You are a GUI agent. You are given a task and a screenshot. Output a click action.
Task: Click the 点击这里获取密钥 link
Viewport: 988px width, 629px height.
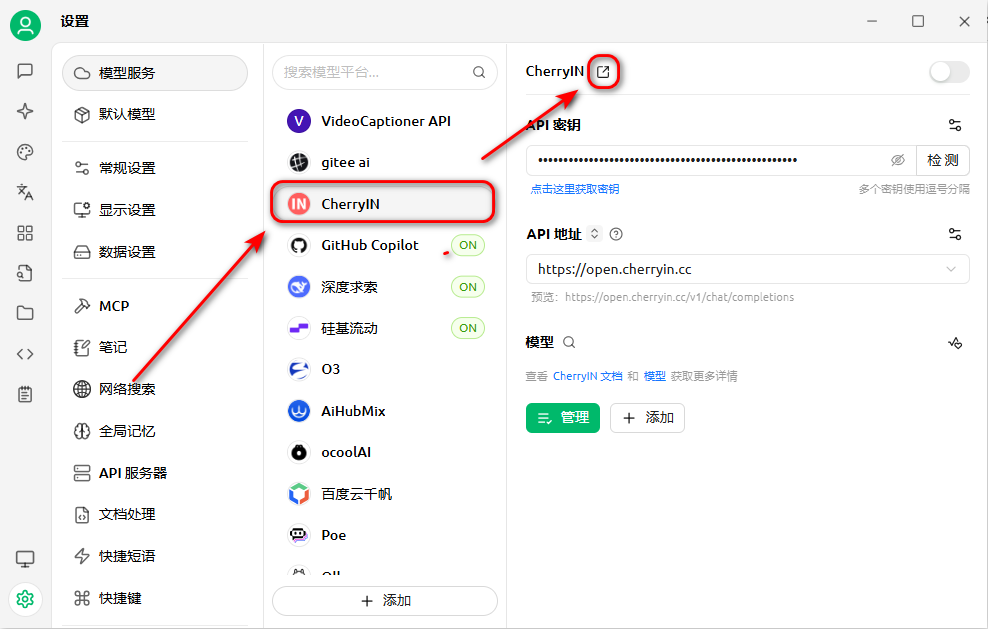(x=575, y=189)
